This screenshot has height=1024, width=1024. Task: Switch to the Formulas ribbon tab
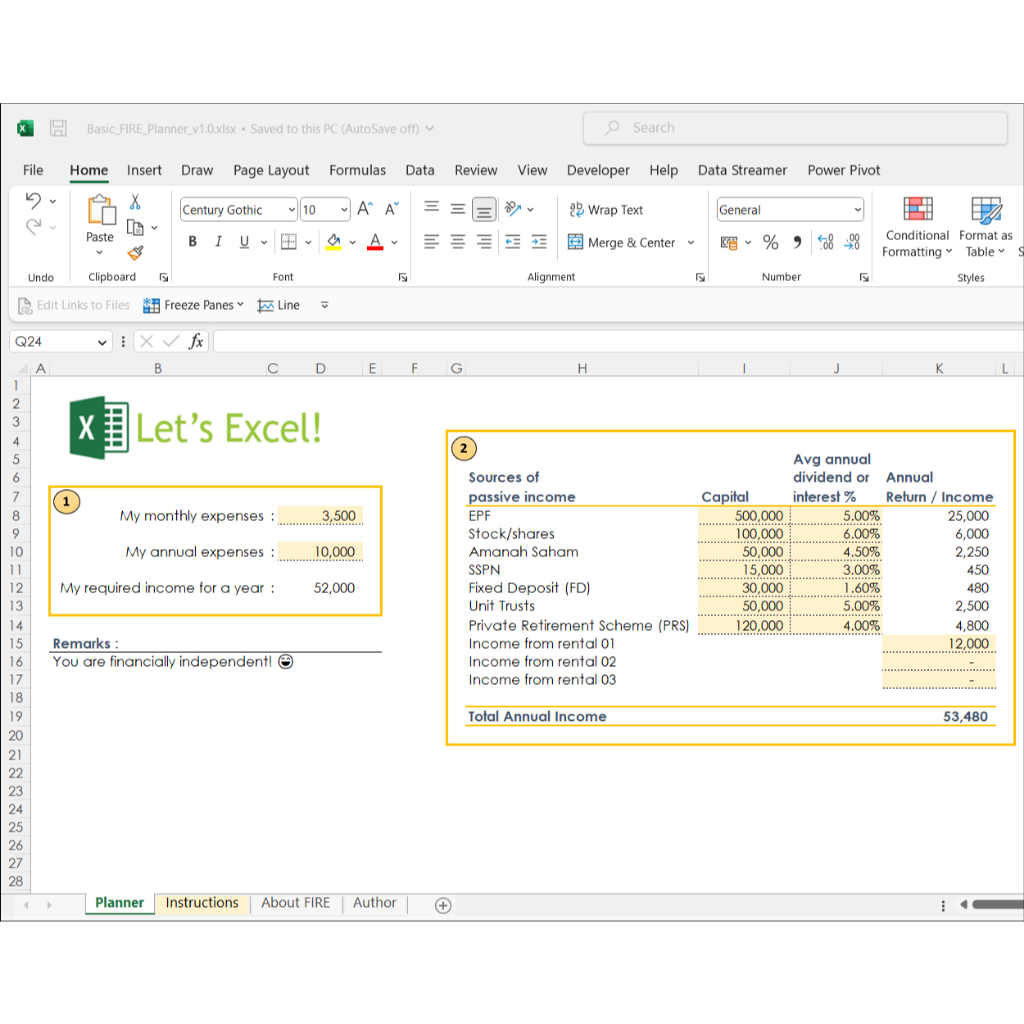pyautogui.click(x=357, y=170)
